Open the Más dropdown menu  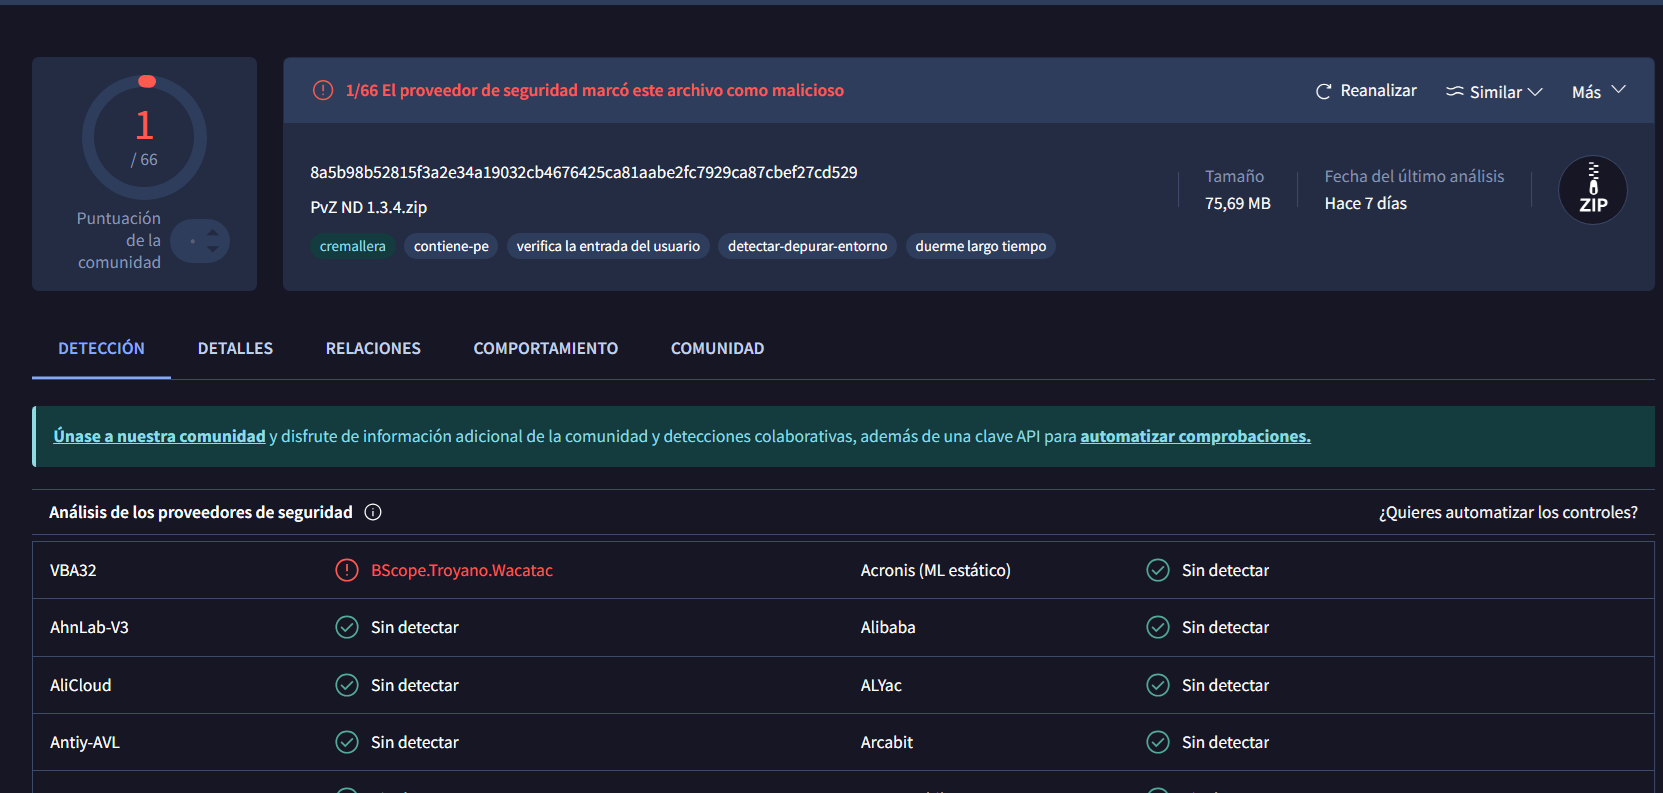[1598, 92]
